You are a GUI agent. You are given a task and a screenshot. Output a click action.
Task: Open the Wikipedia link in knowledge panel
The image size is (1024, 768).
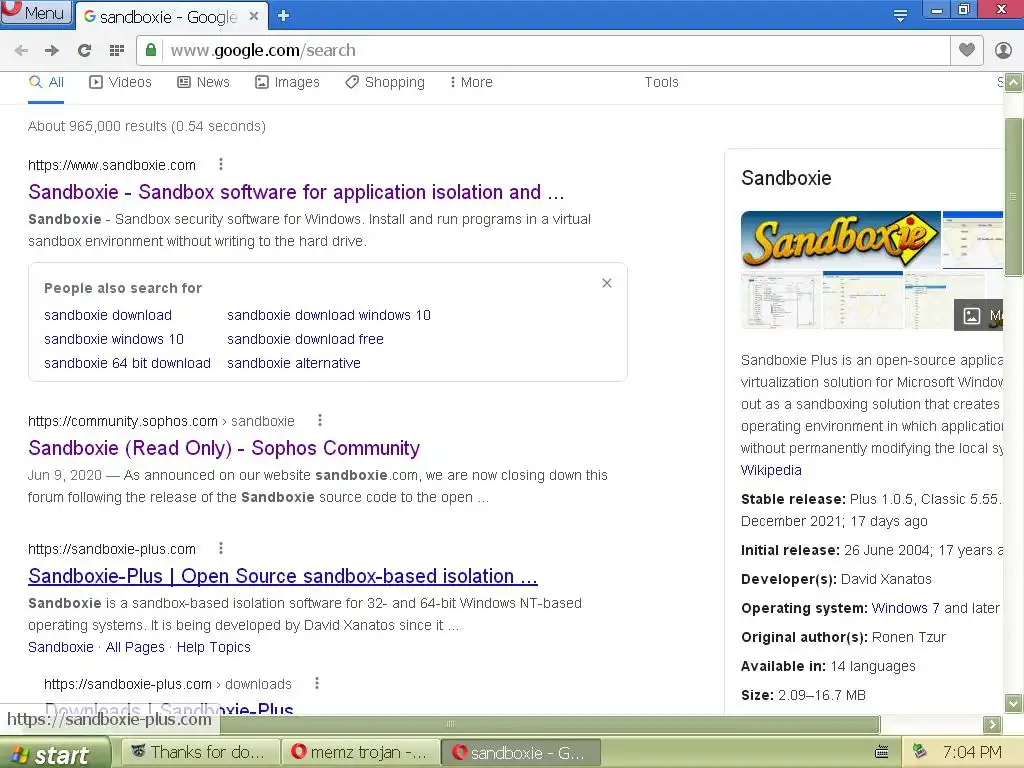pyautogui.click(x=771, y=470)
